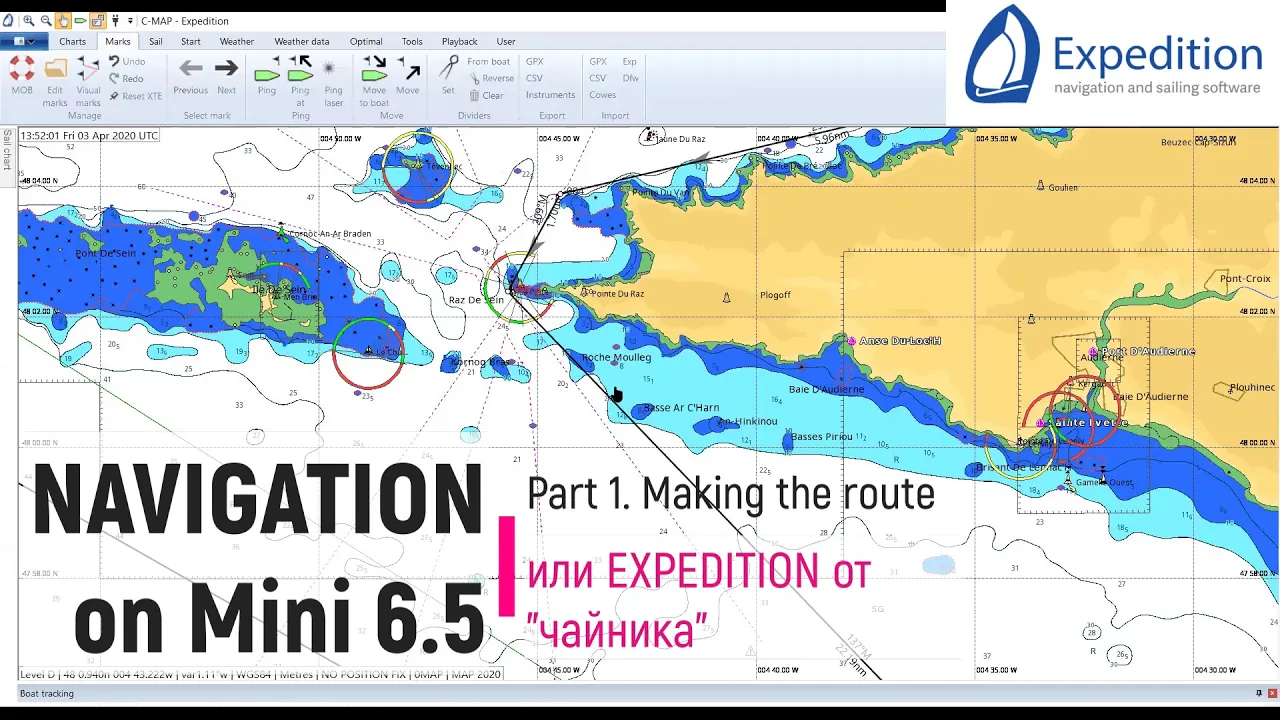Click the zoom in magnifier icon
Viewport: 1280px width, 720px height.
pyautogui.click(x=29, y=20)
